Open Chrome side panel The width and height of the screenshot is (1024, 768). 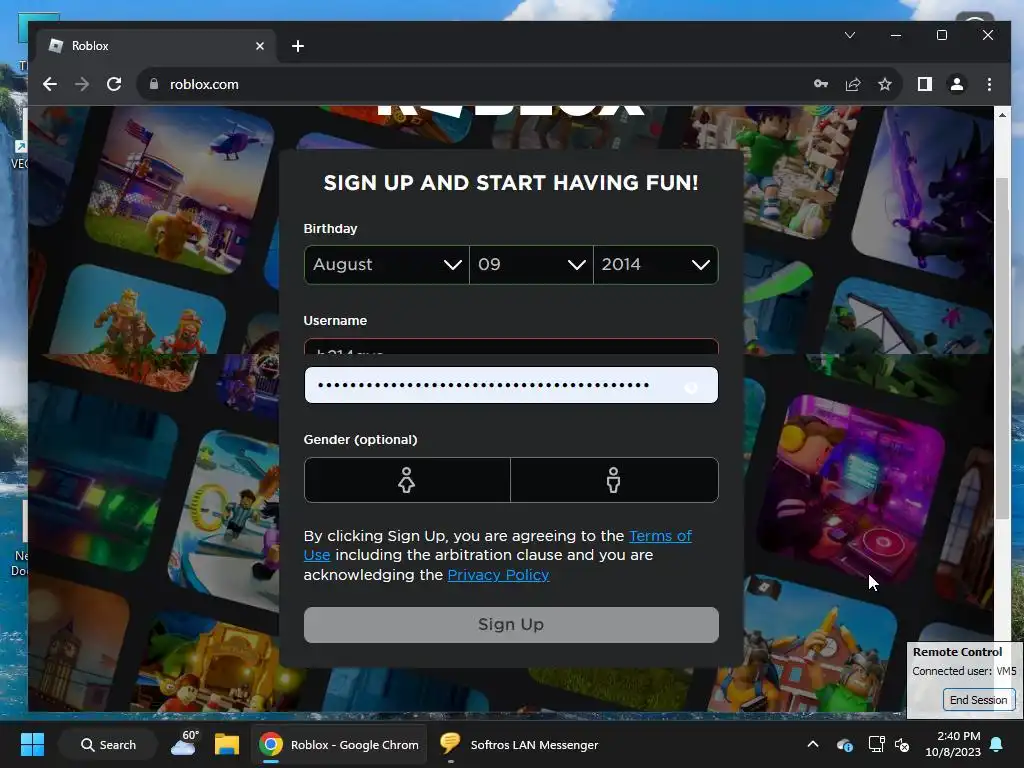coord(925,84)
